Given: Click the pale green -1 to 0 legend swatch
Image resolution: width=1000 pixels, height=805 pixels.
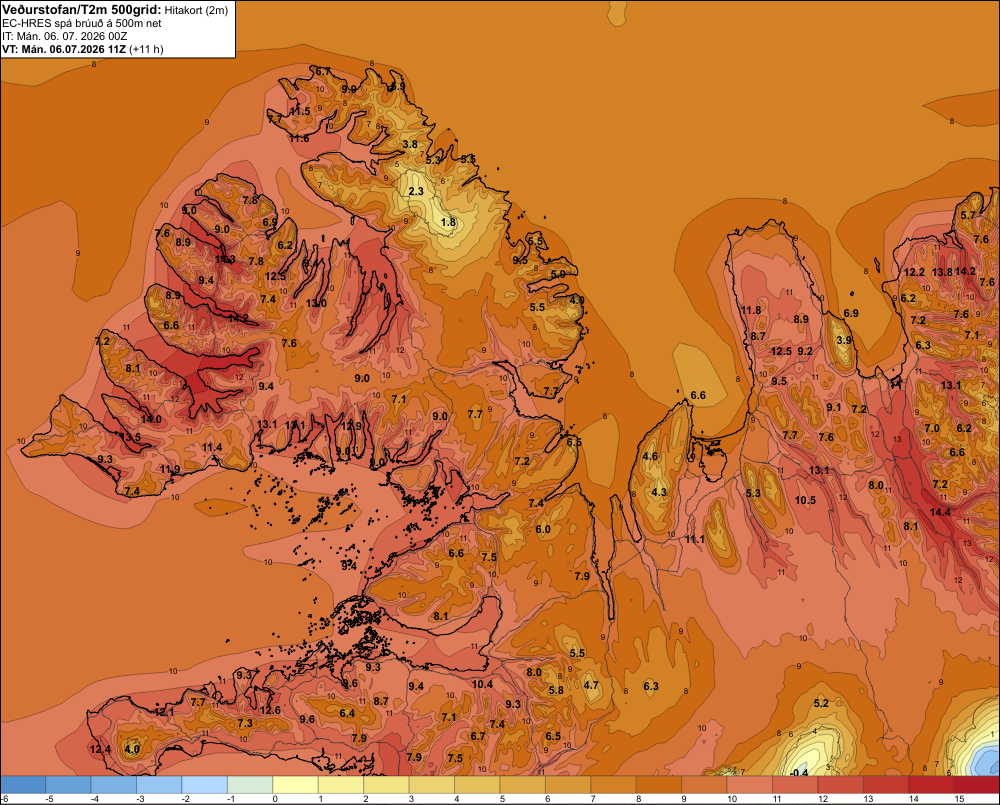Looking at the screenshot, I should pos(250,785).
